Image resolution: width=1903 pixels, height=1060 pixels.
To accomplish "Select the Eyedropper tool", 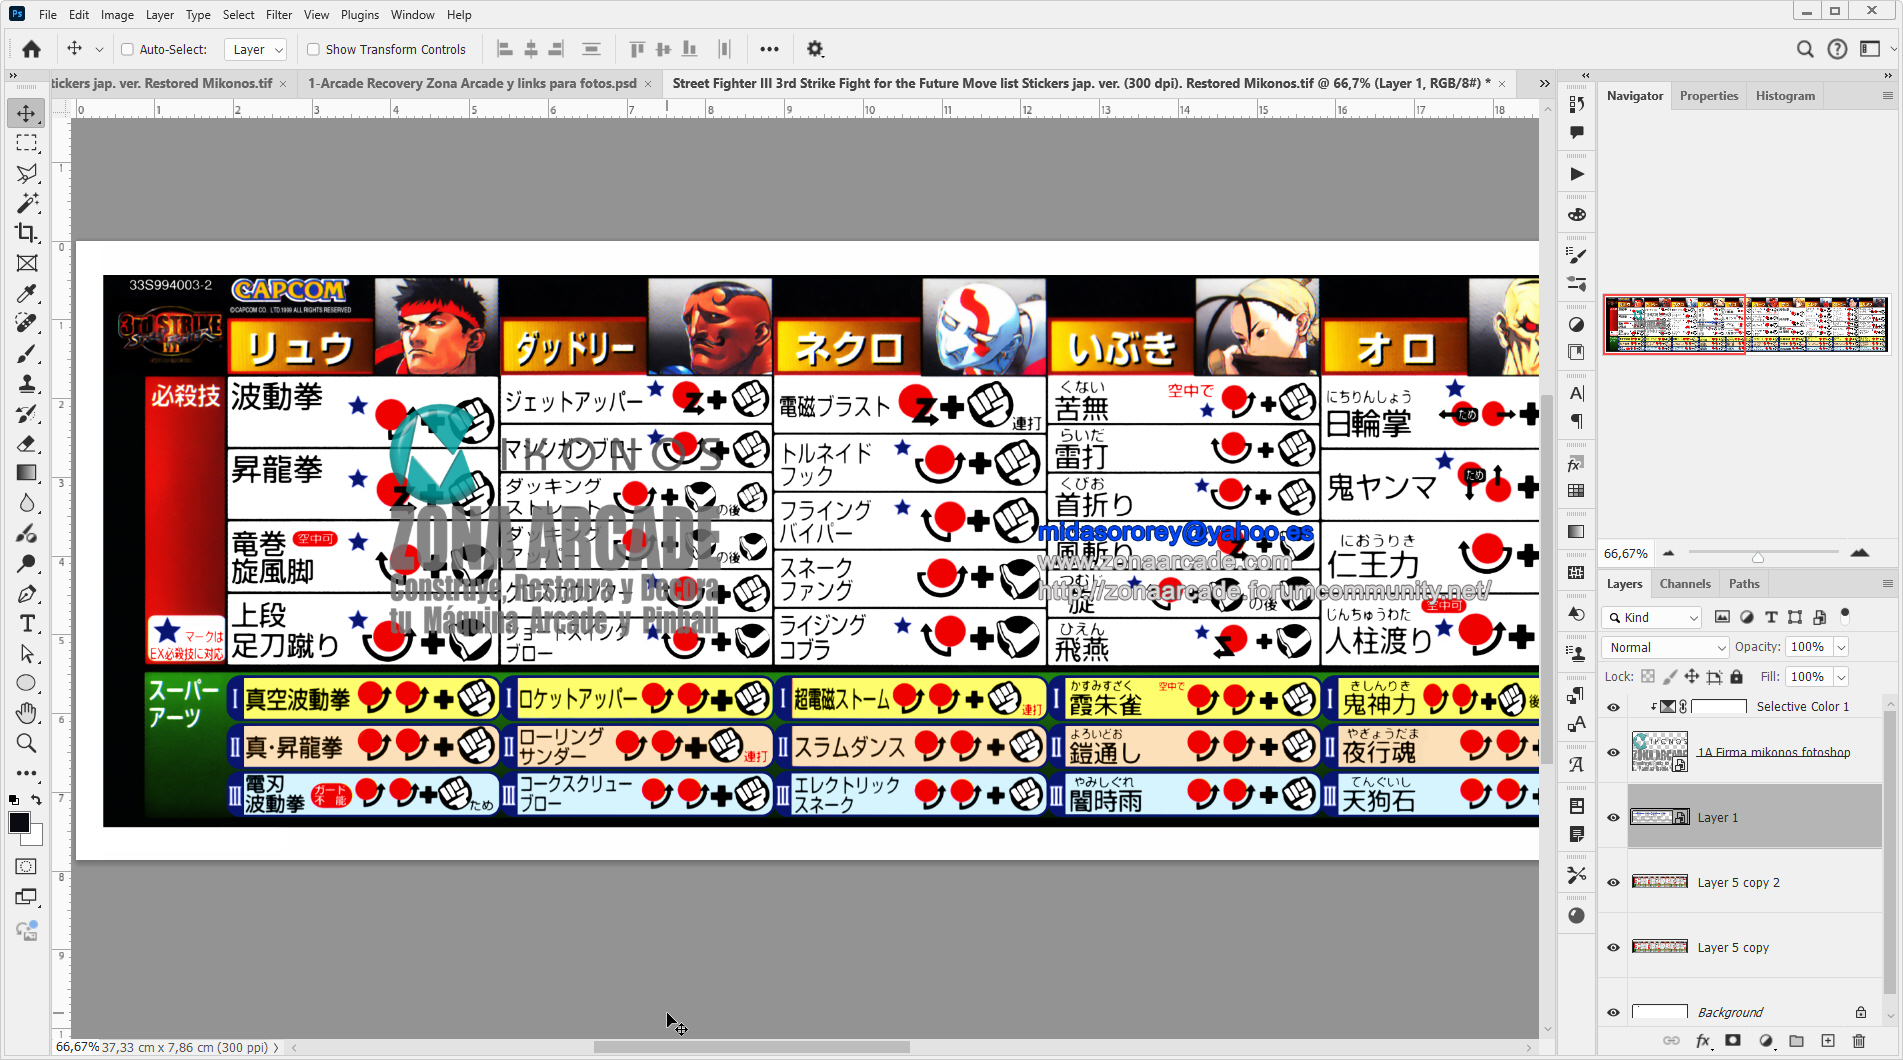I will coord(27,293).
